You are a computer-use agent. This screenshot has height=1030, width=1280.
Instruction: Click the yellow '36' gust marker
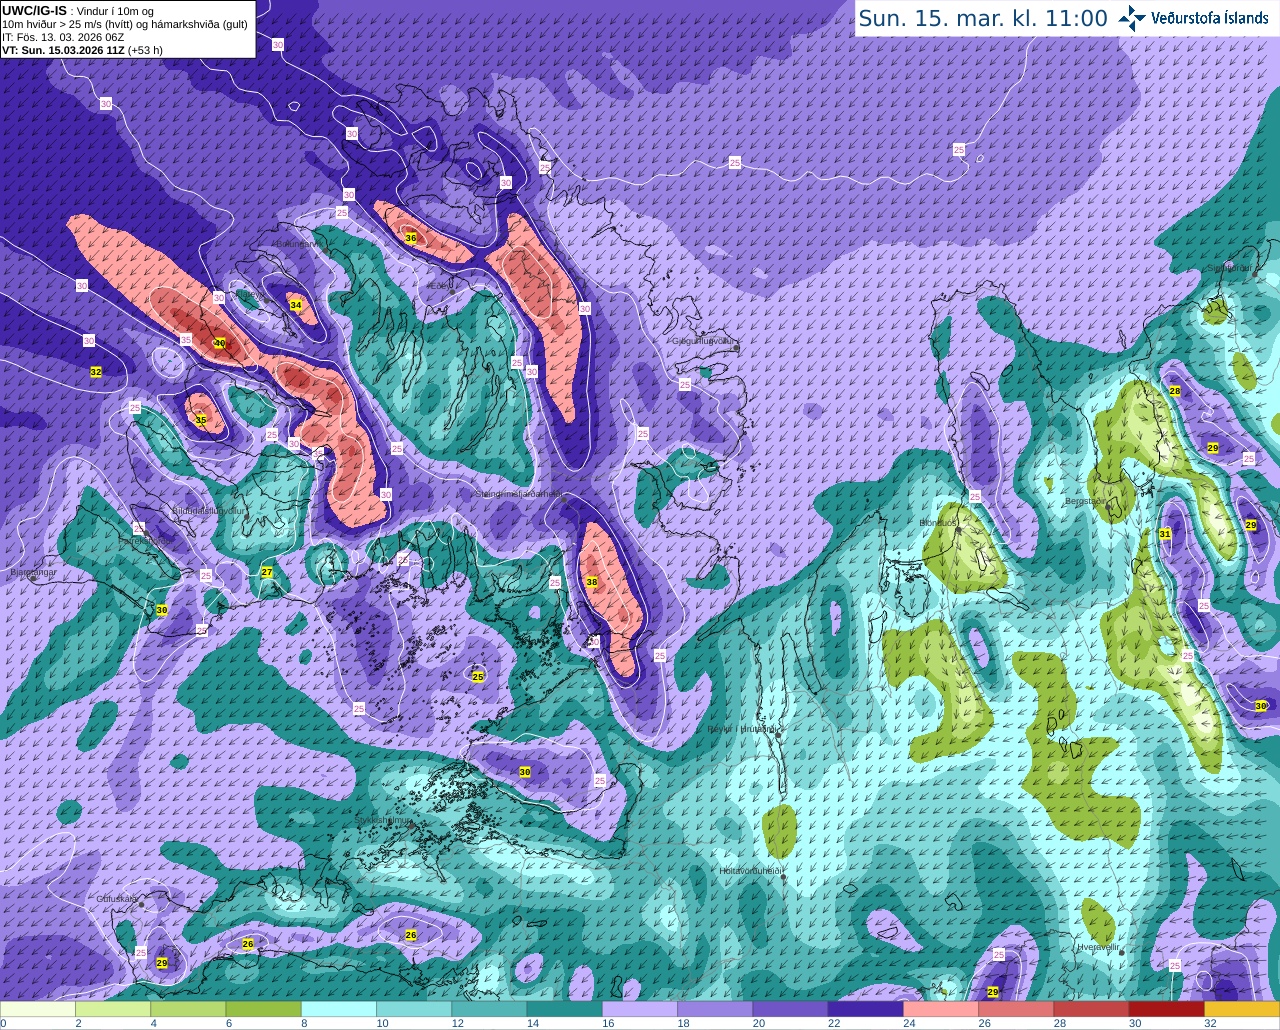pos(410,238)
